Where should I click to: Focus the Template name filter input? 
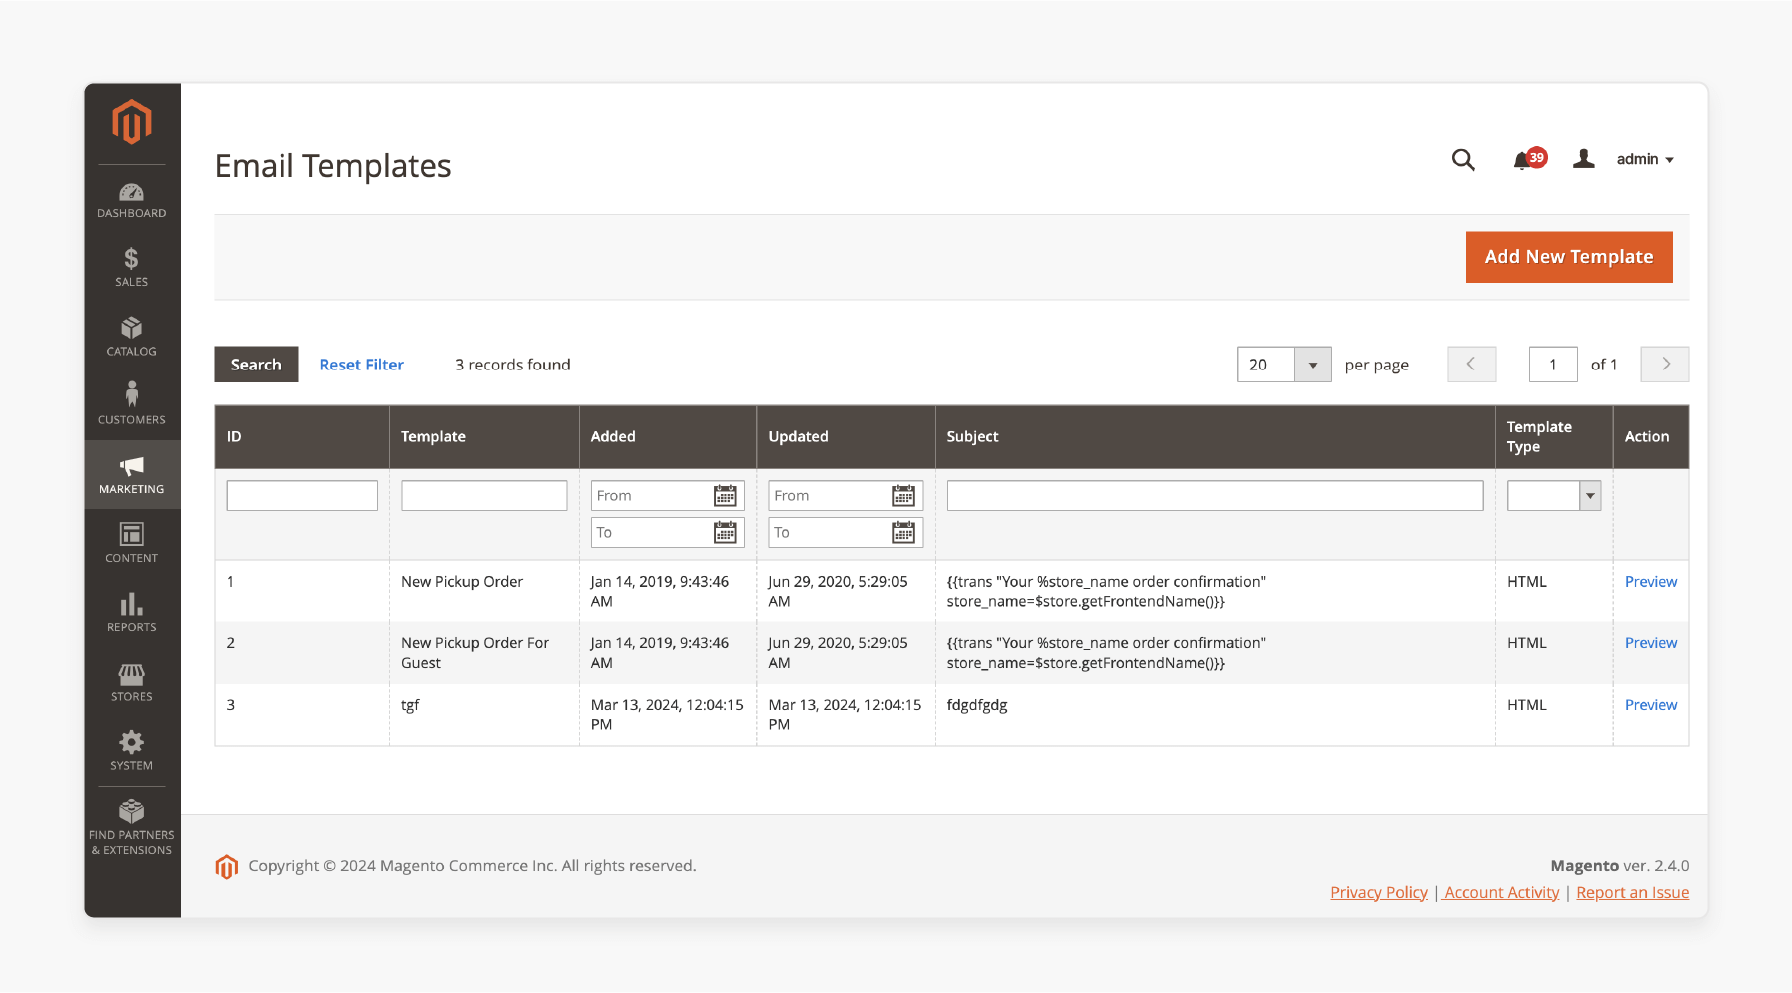pos(484,496)
